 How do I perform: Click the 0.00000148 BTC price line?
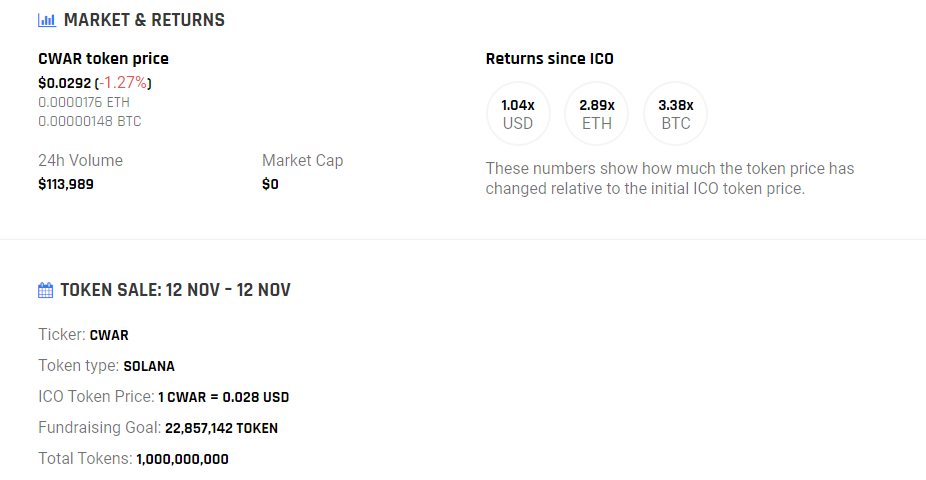click(90, 121)
